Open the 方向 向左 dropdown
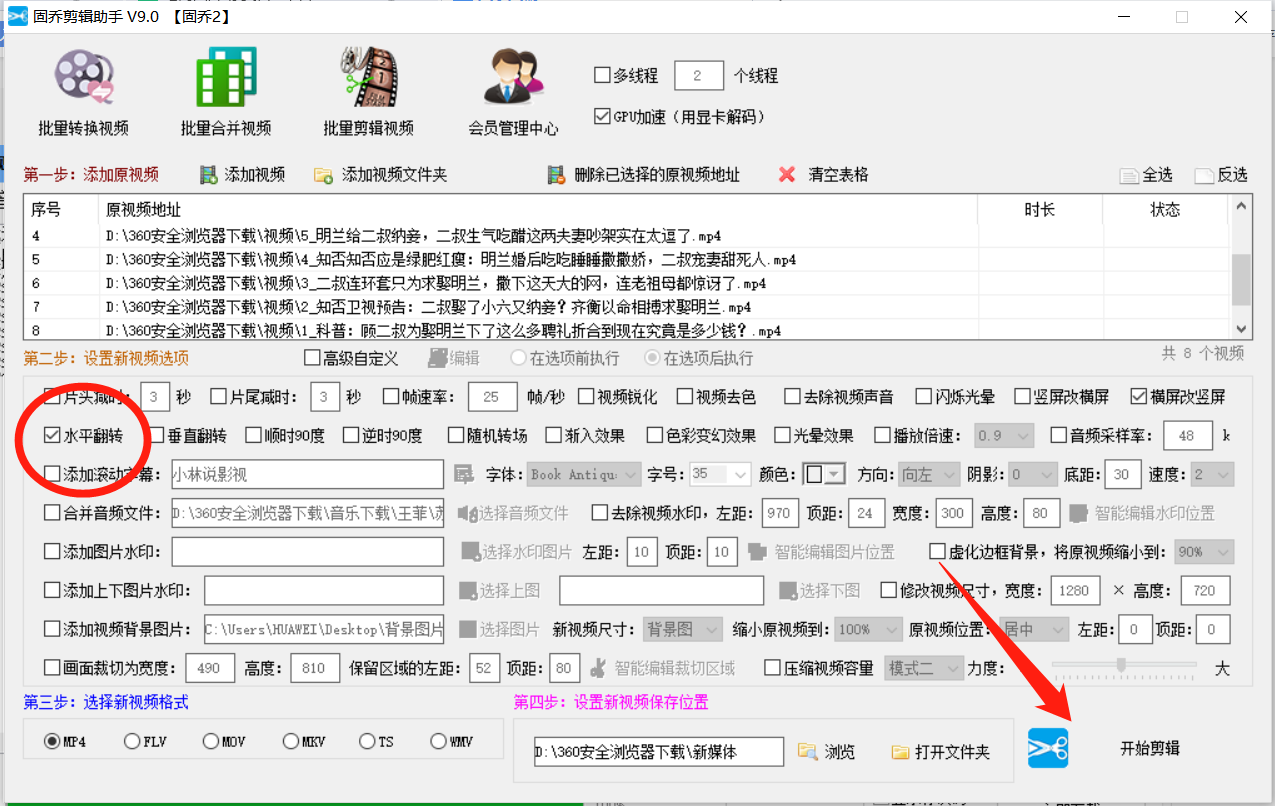 tap(928, 474)
